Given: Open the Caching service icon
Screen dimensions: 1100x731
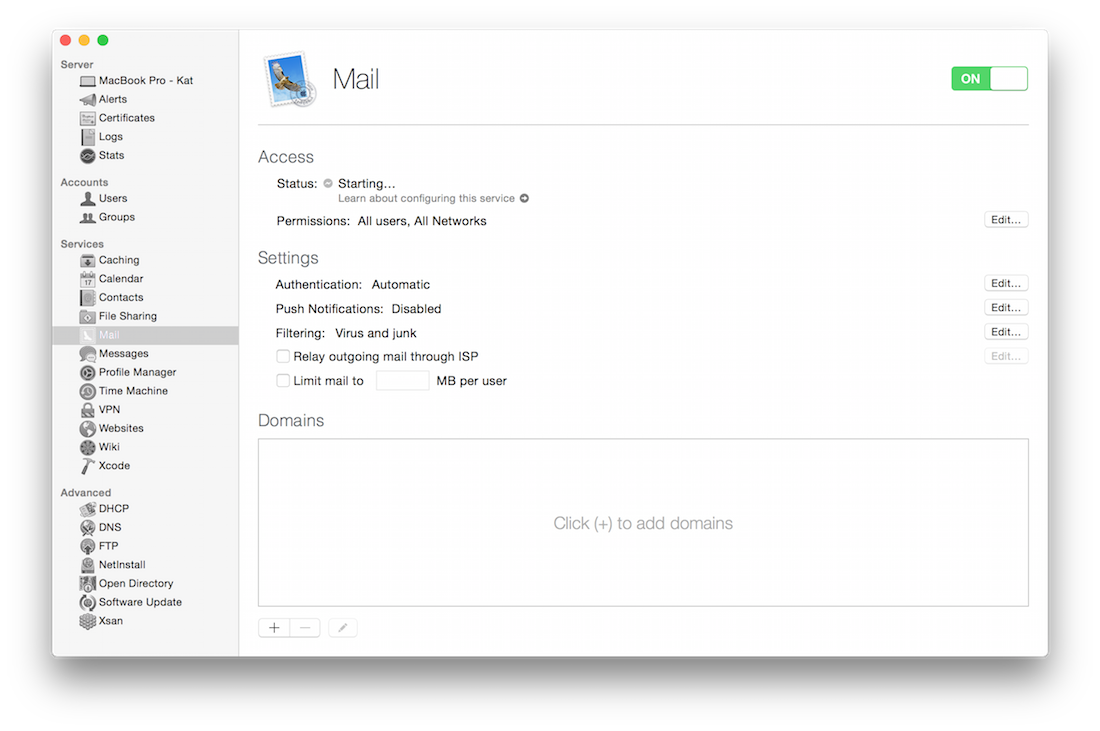Looking at the screenshot, I should [88, 260].
